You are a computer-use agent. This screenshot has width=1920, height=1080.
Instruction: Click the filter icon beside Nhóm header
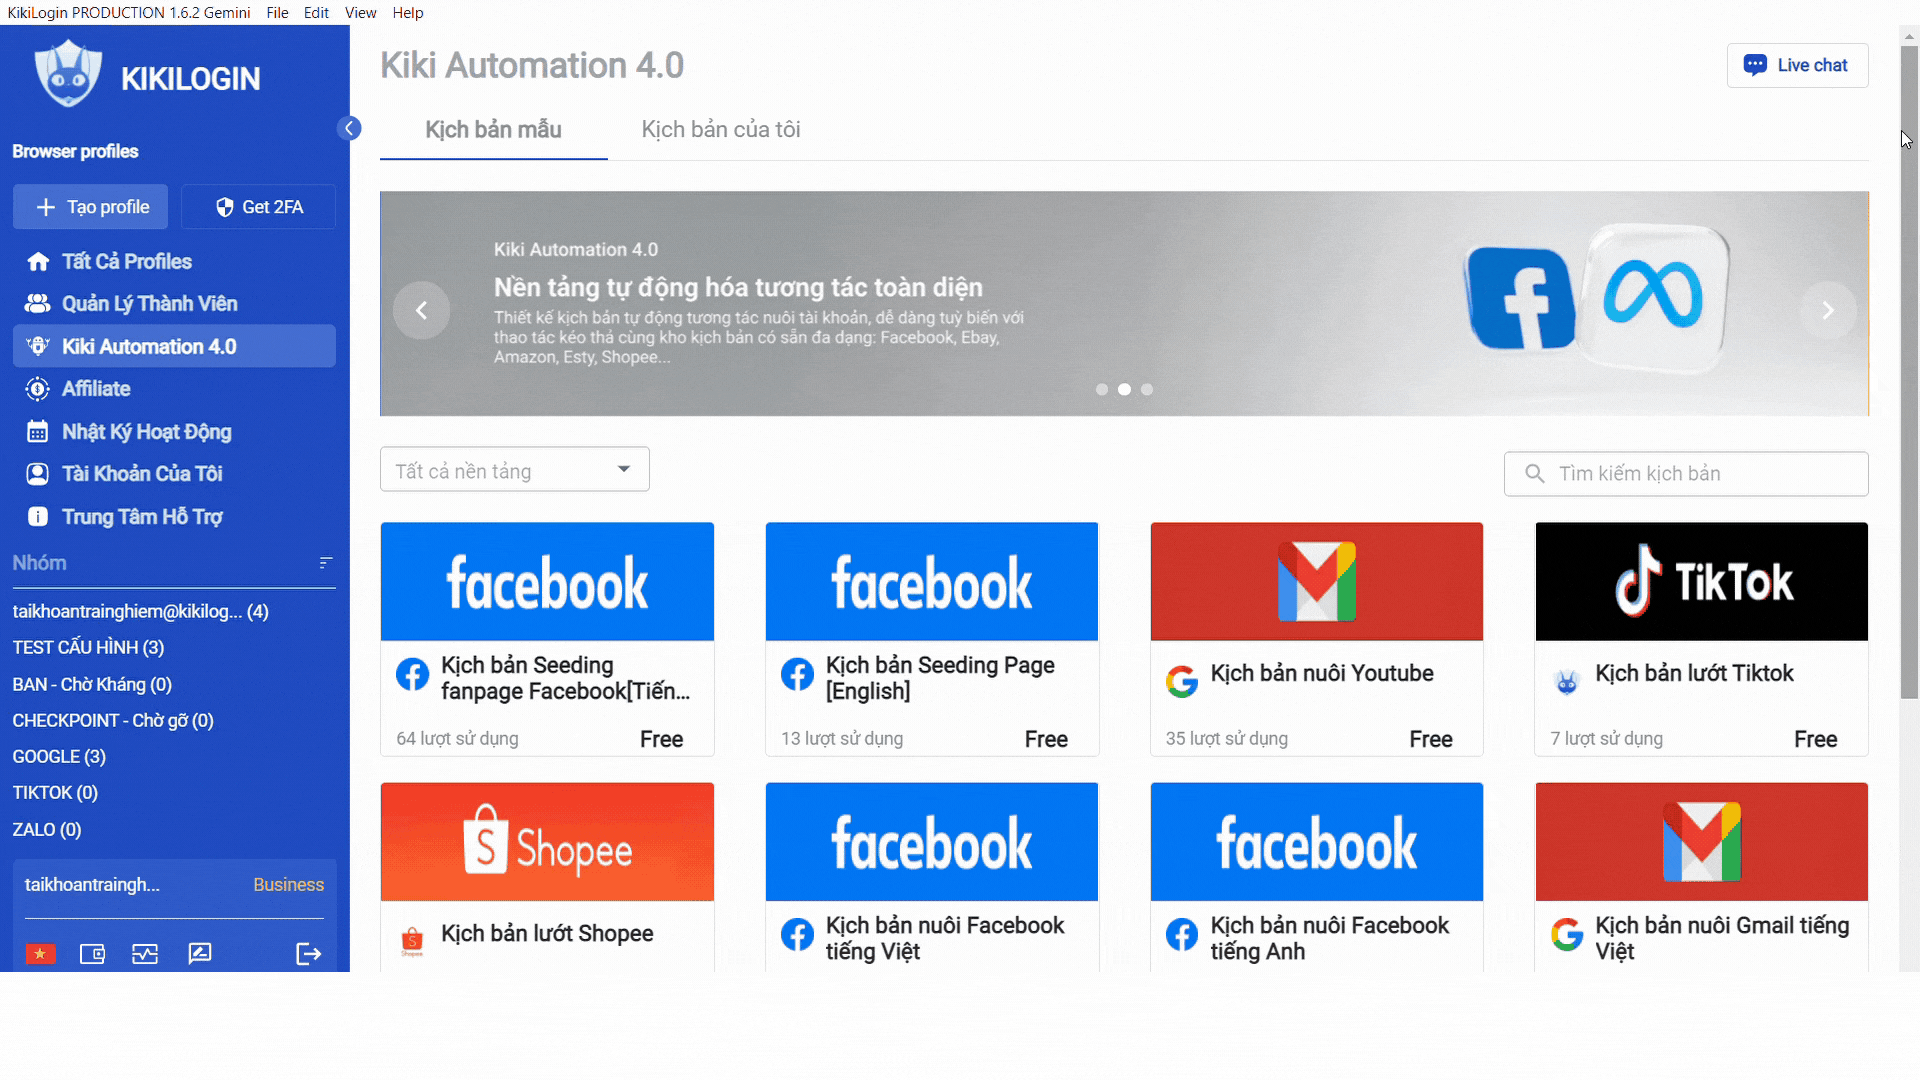tap(325, 562)
